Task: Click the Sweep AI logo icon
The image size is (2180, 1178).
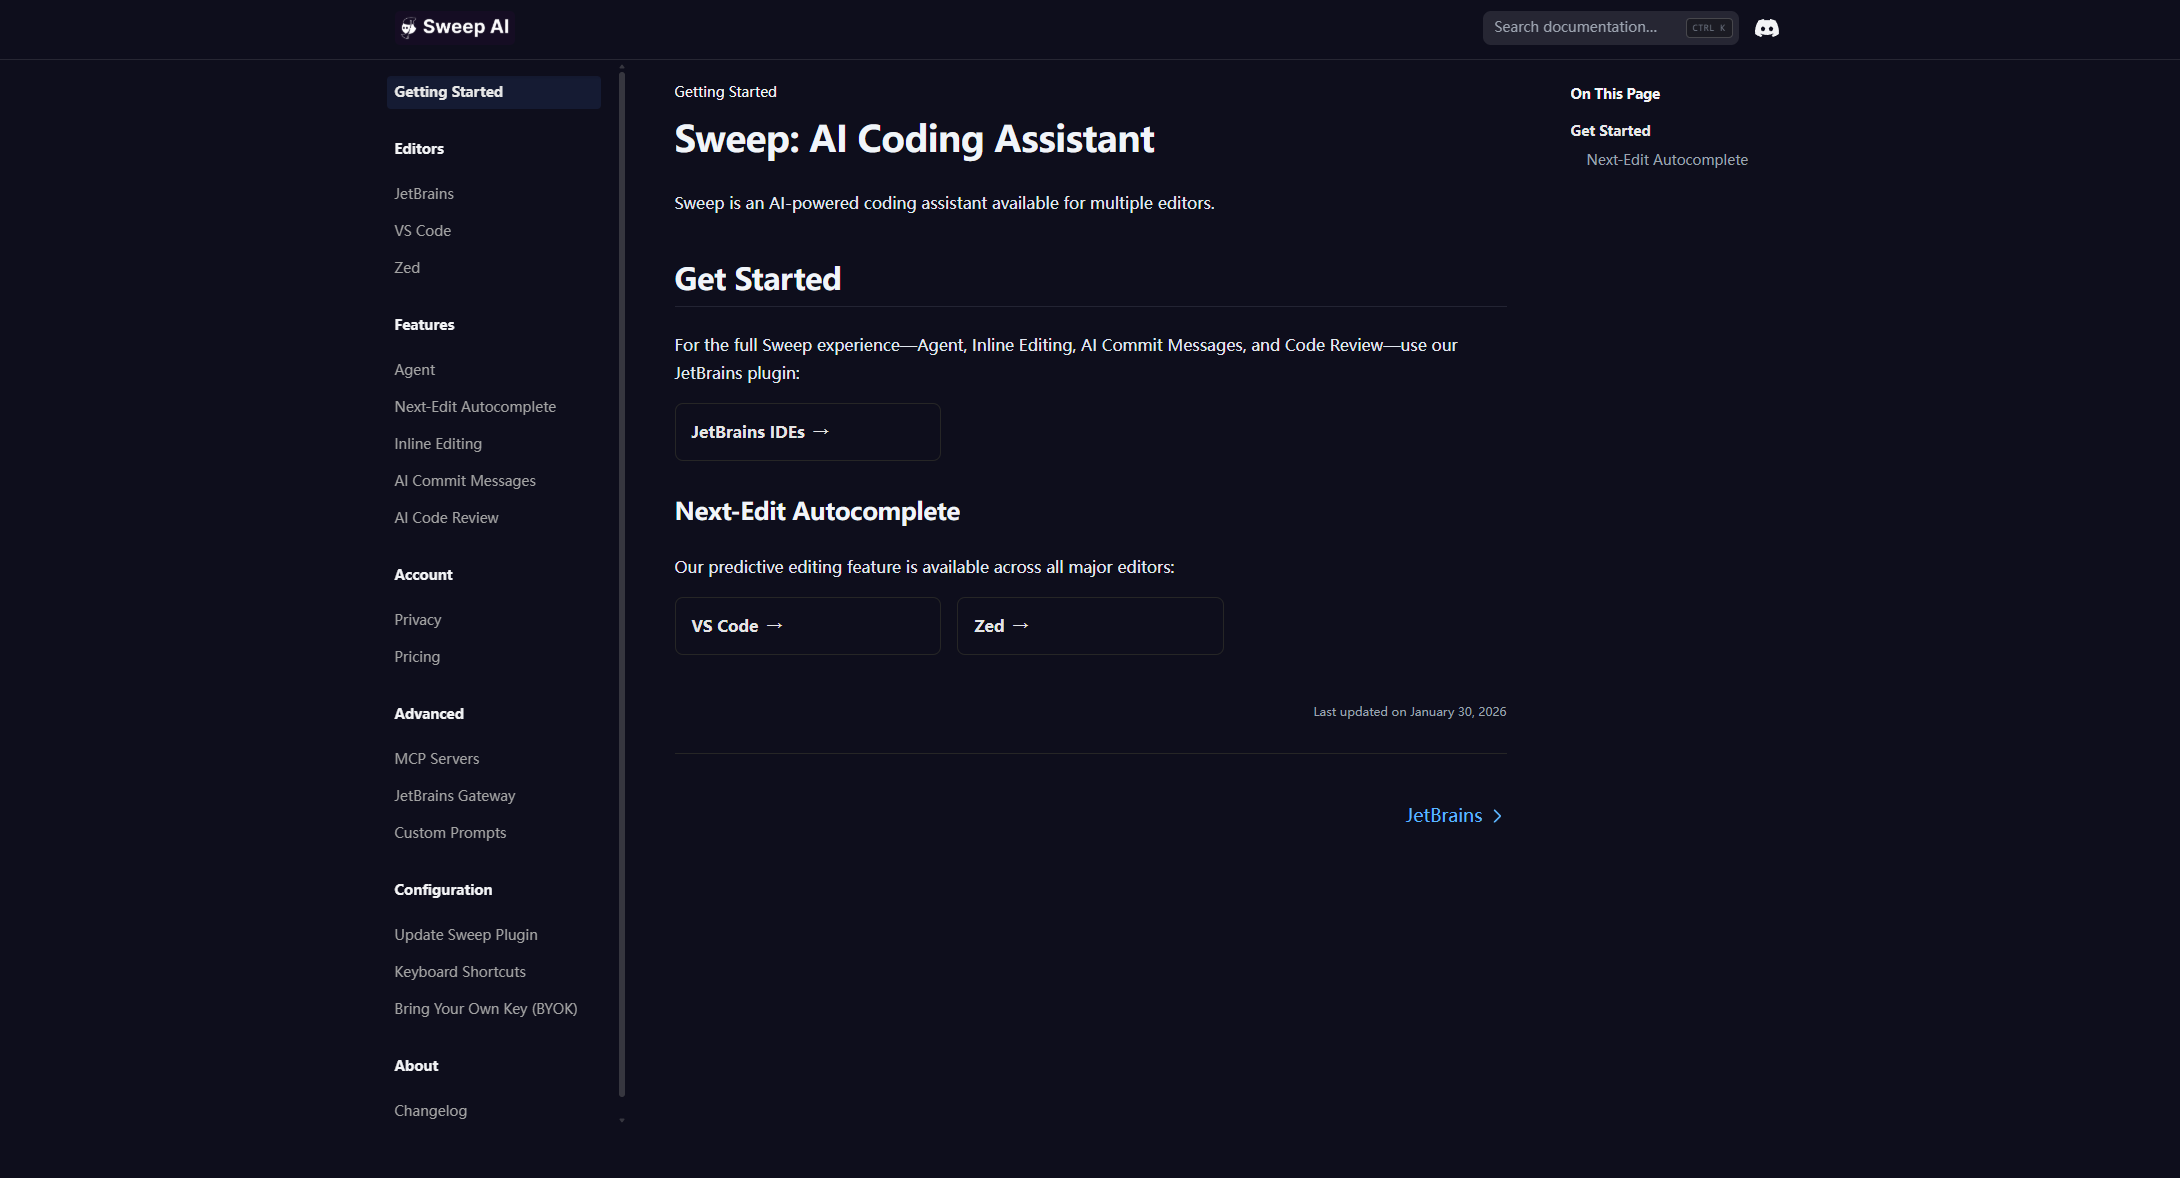Action: [408, 27]
